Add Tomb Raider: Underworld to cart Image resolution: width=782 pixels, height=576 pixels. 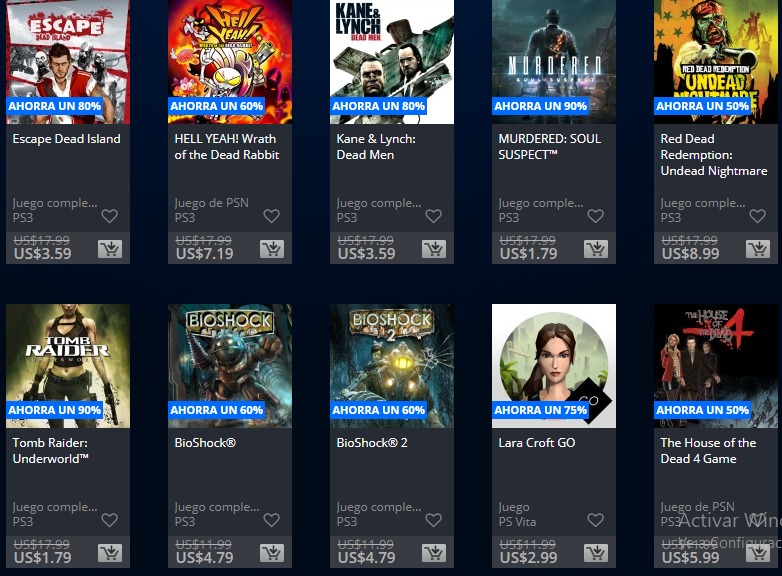coord(110,553)
